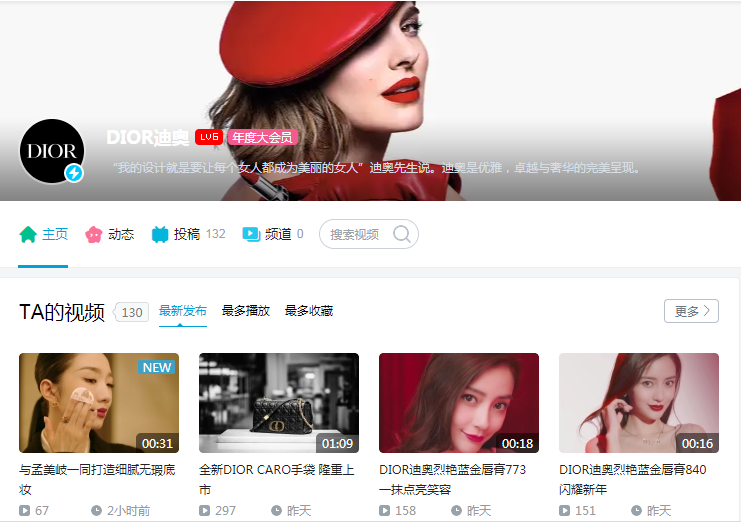Click the TA的视频 heading
The height and width of the screenshot is (522, 741).
click(x=62, y=312)
